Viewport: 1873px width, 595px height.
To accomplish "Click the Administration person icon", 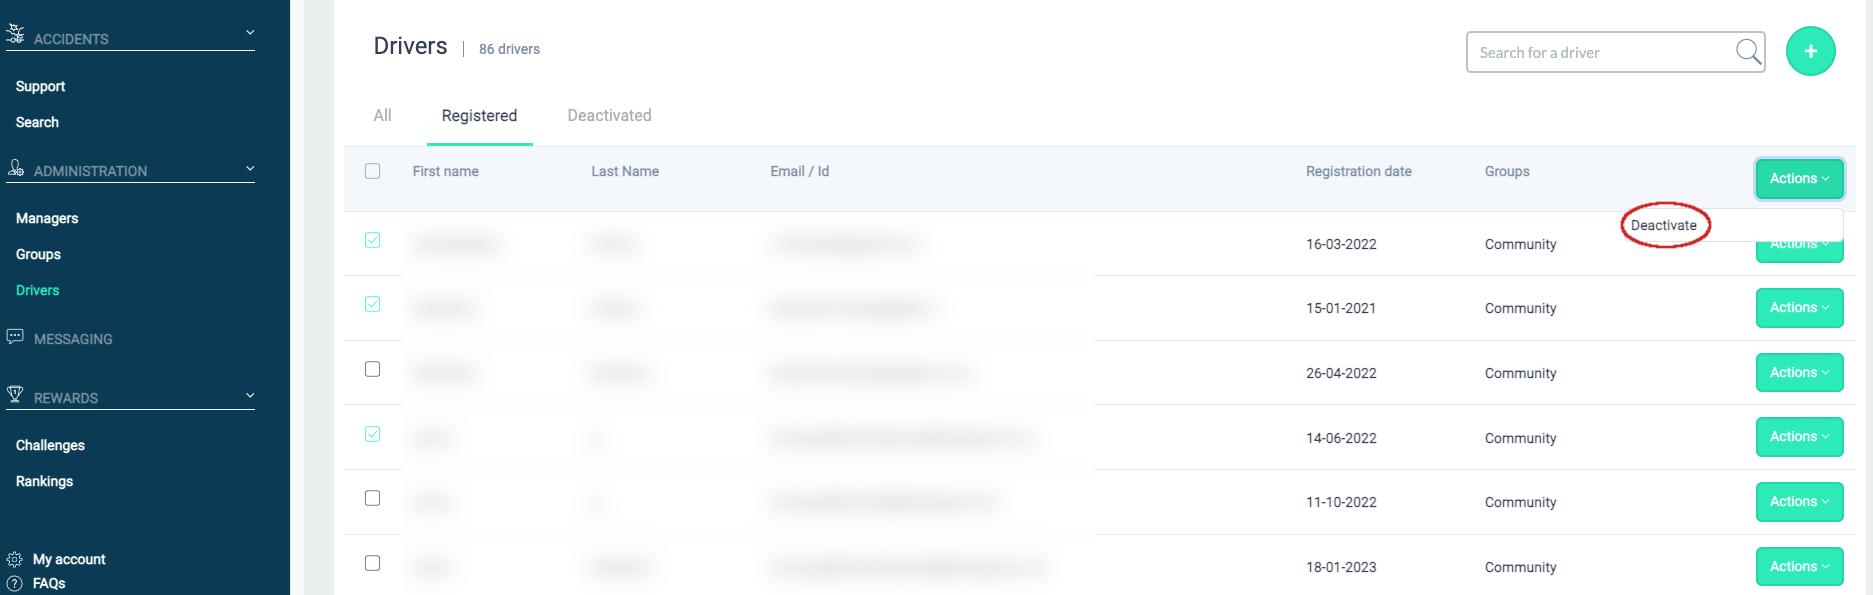I will [15, 167].
